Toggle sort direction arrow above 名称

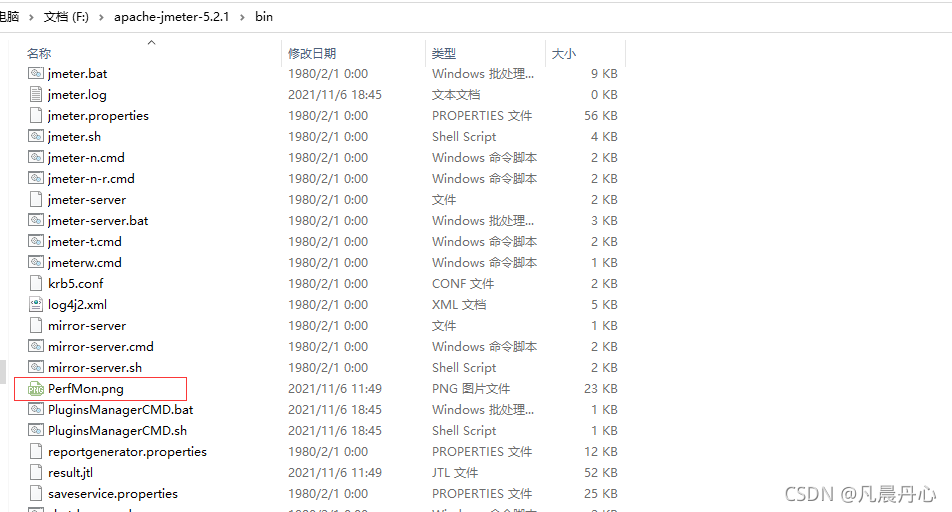[152, 42]
